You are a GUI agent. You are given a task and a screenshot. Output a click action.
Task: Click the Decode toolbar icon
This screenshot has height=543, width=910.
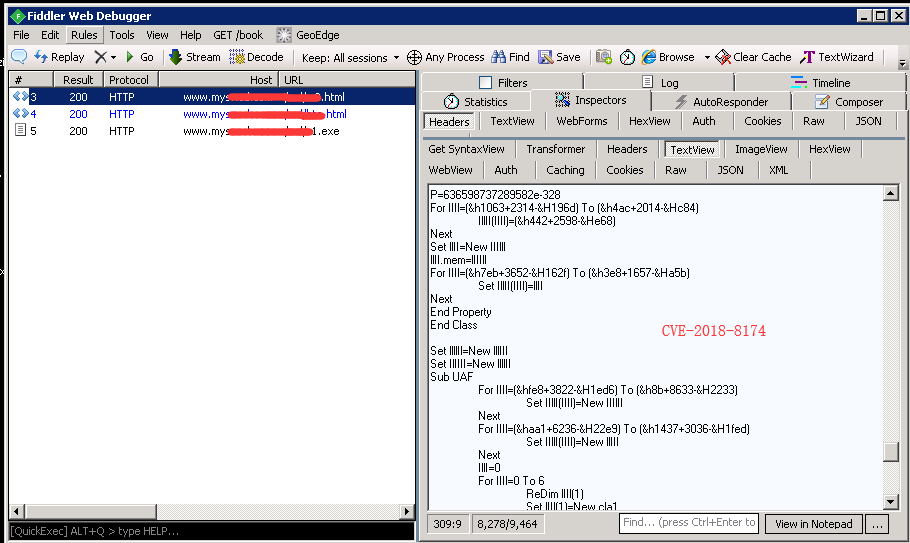click(237, 57)
